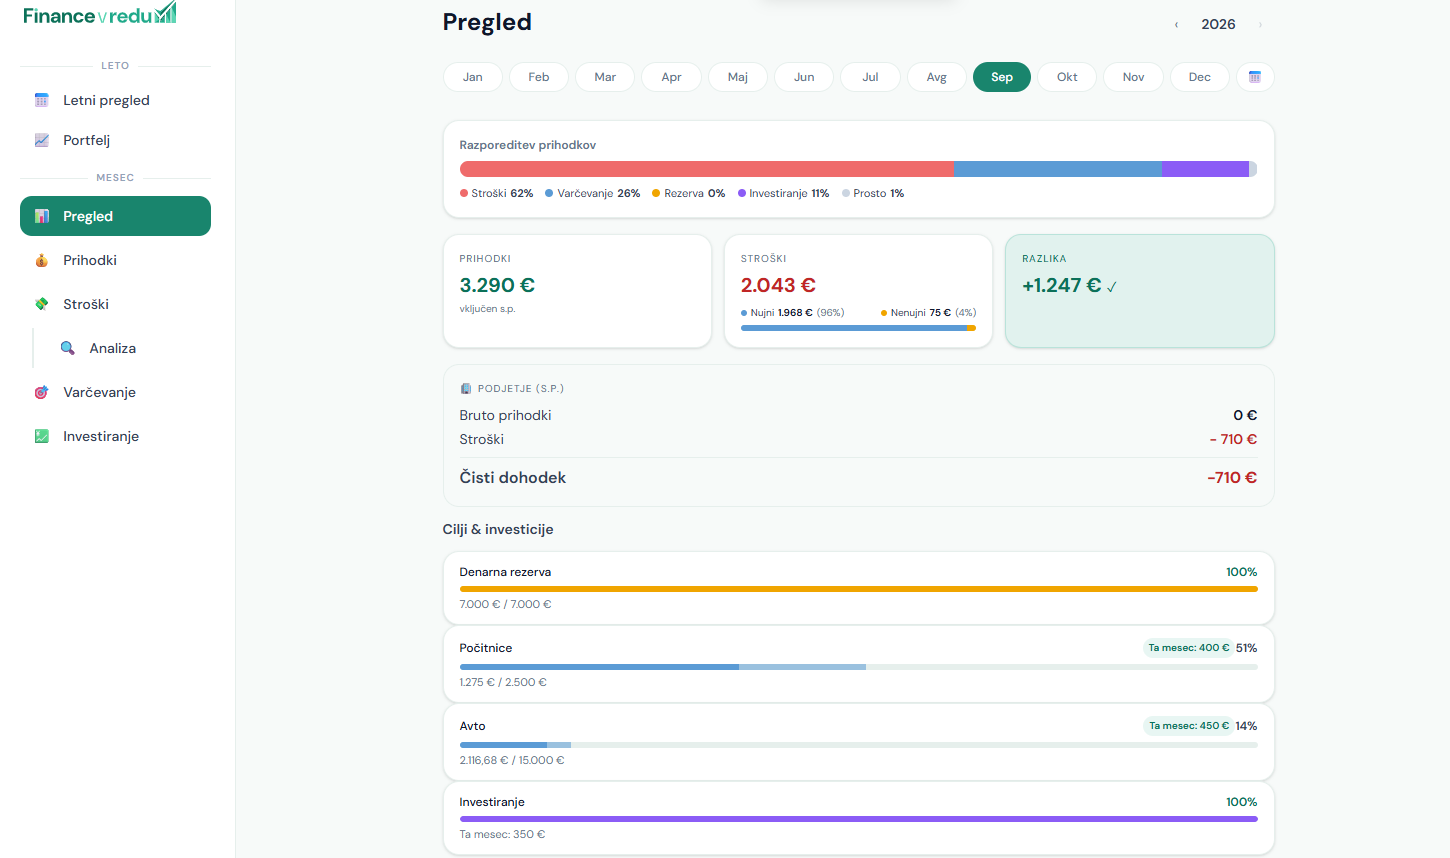1450x858 pixels.
Task: Click the Finance v redu logo
Action: (x=100, y=14)
